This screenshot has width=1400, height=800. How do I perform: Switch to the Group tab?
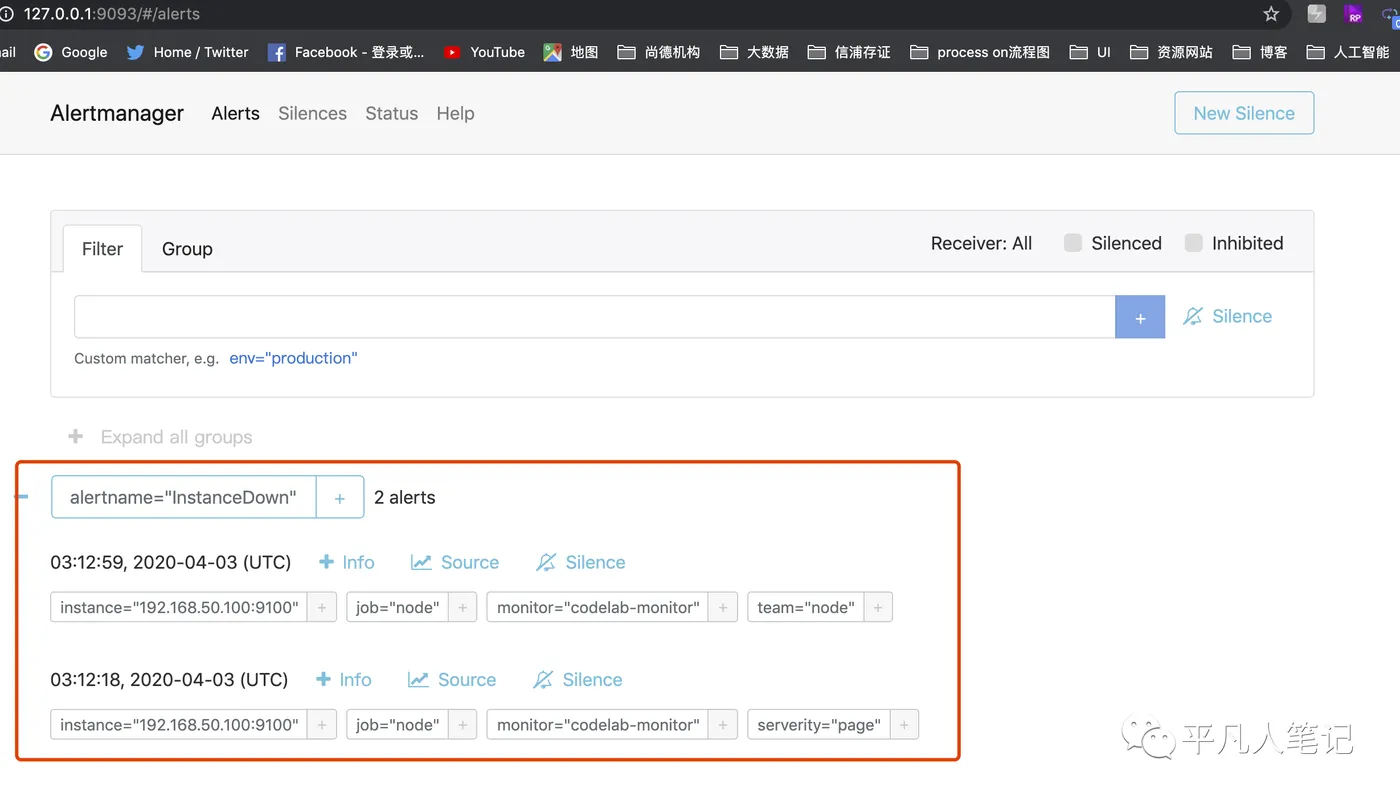tap(187, 248)
